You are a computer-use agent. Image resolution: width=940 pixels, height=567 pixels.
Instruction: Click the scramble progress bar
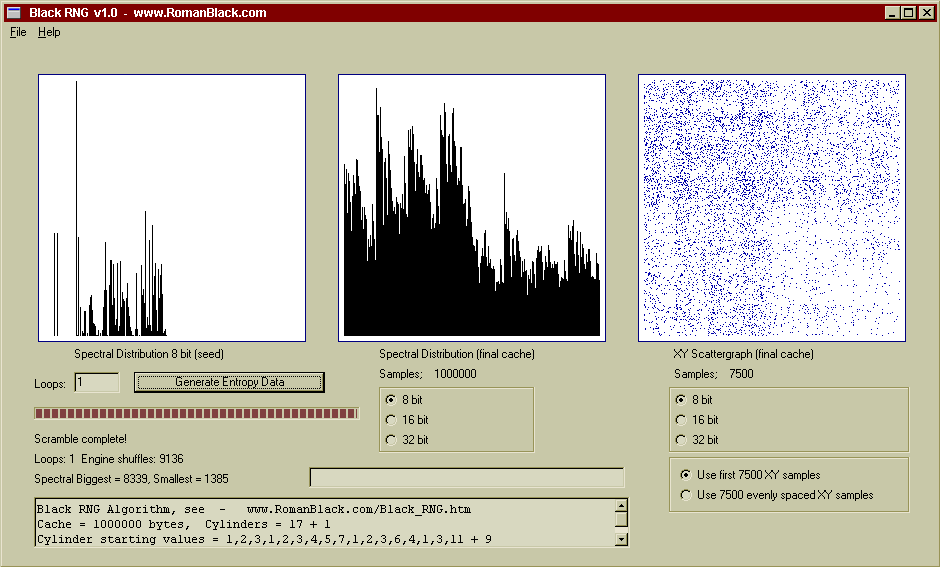[x=196, y=413]
